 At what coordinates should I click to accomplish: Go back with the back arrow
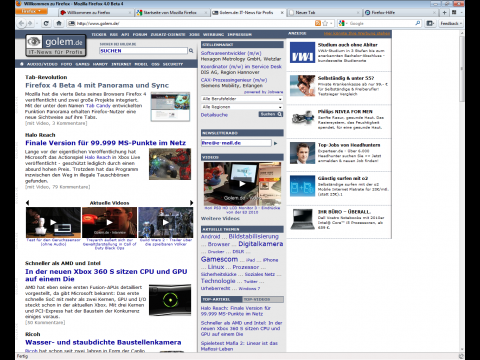tap(21, 23)
